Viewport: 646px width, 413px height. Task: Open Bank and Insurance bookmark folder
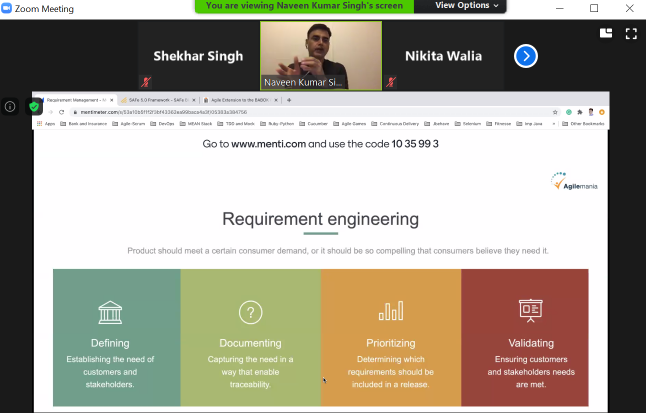point(84,124)
